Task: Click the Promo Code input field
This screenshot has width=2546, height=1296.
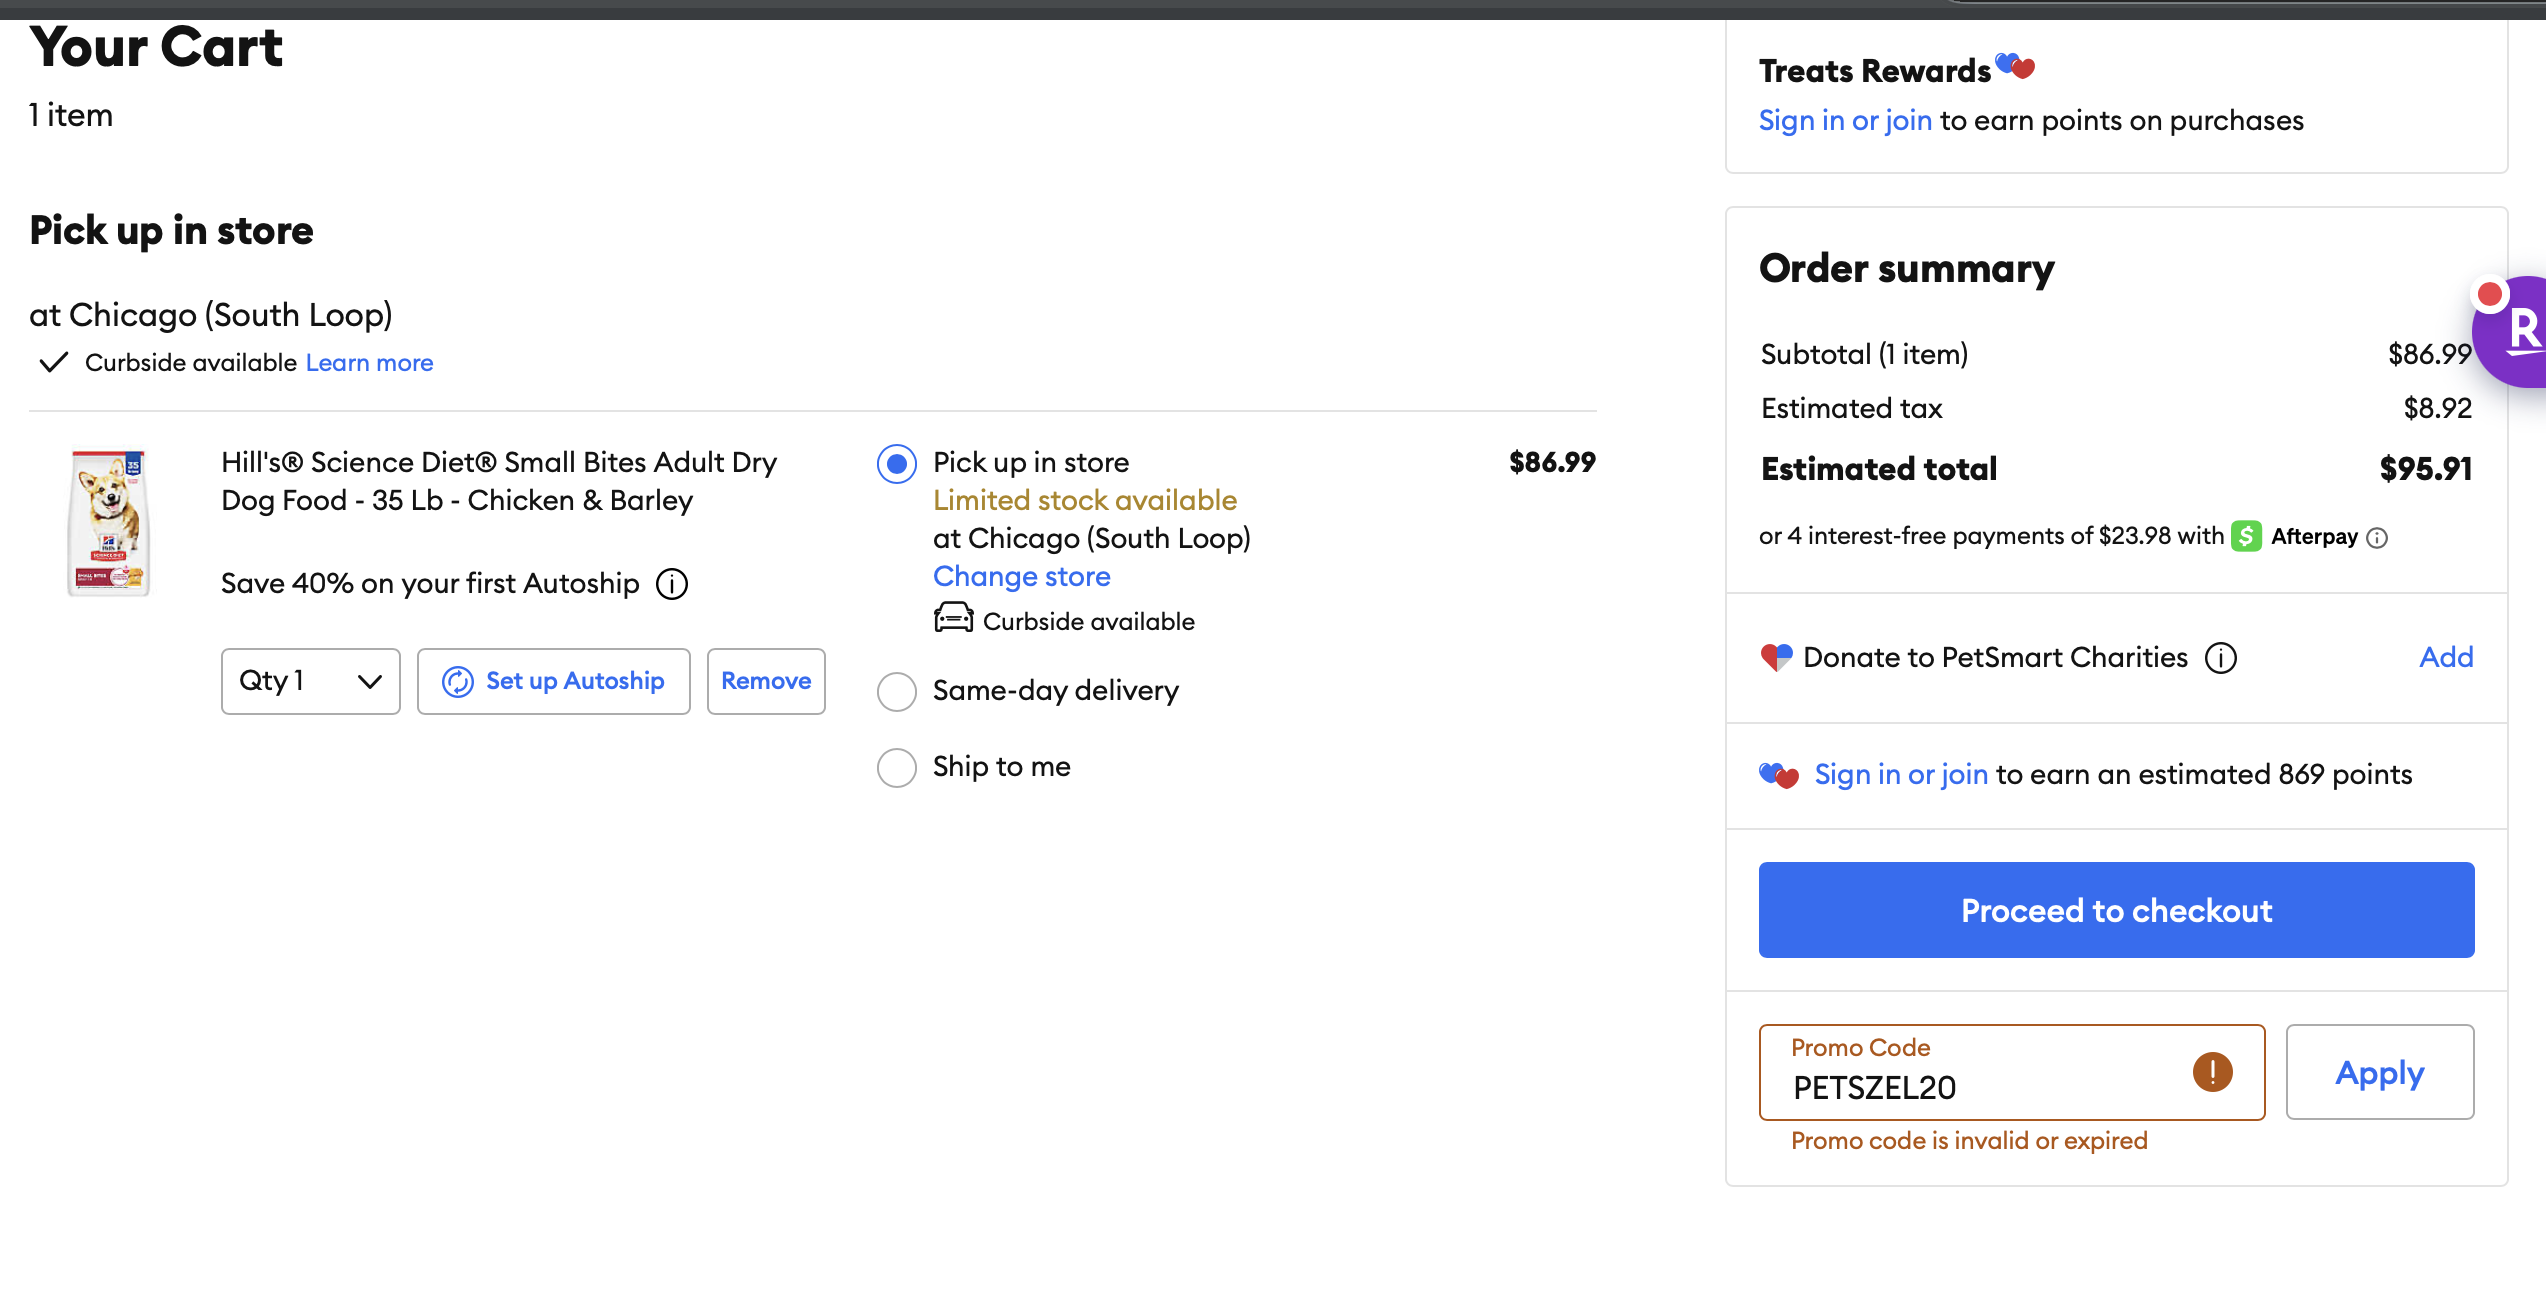Action: pyautogui.click(x=2012, y=1072)
